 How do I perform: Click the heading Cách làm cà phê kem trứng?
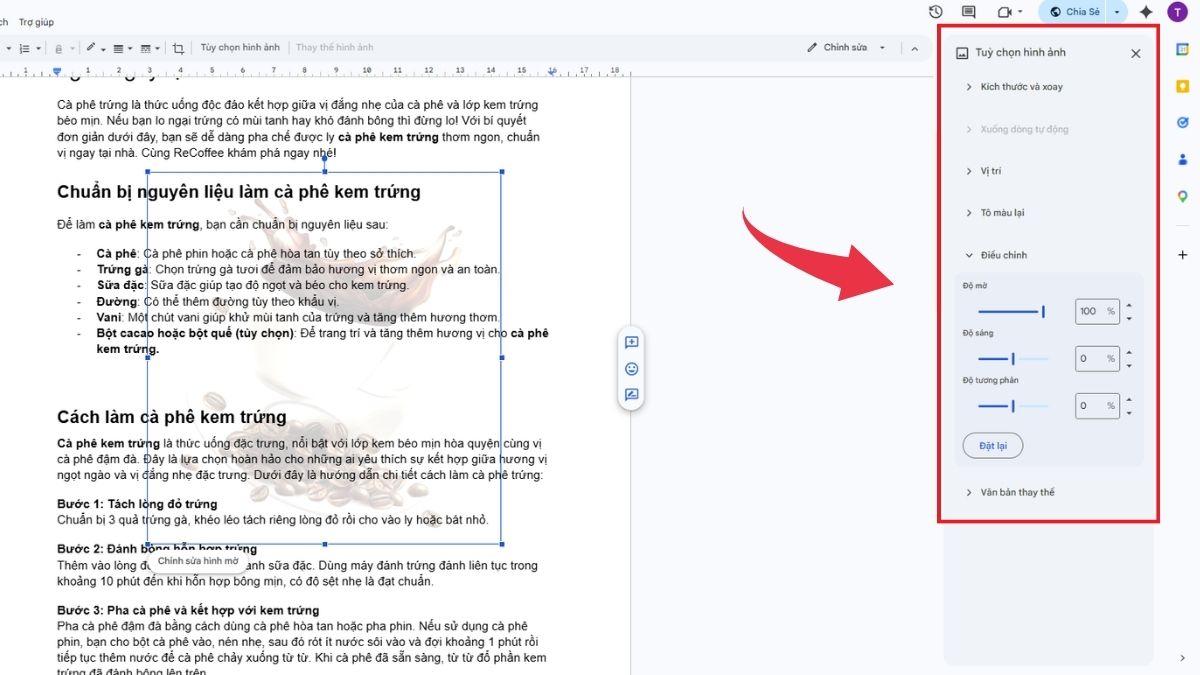click(171, 417)
